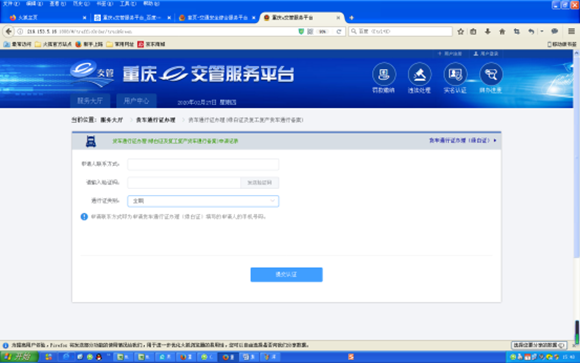
Task: Click the home icon in toolbar
Action: tap(502, 31)
